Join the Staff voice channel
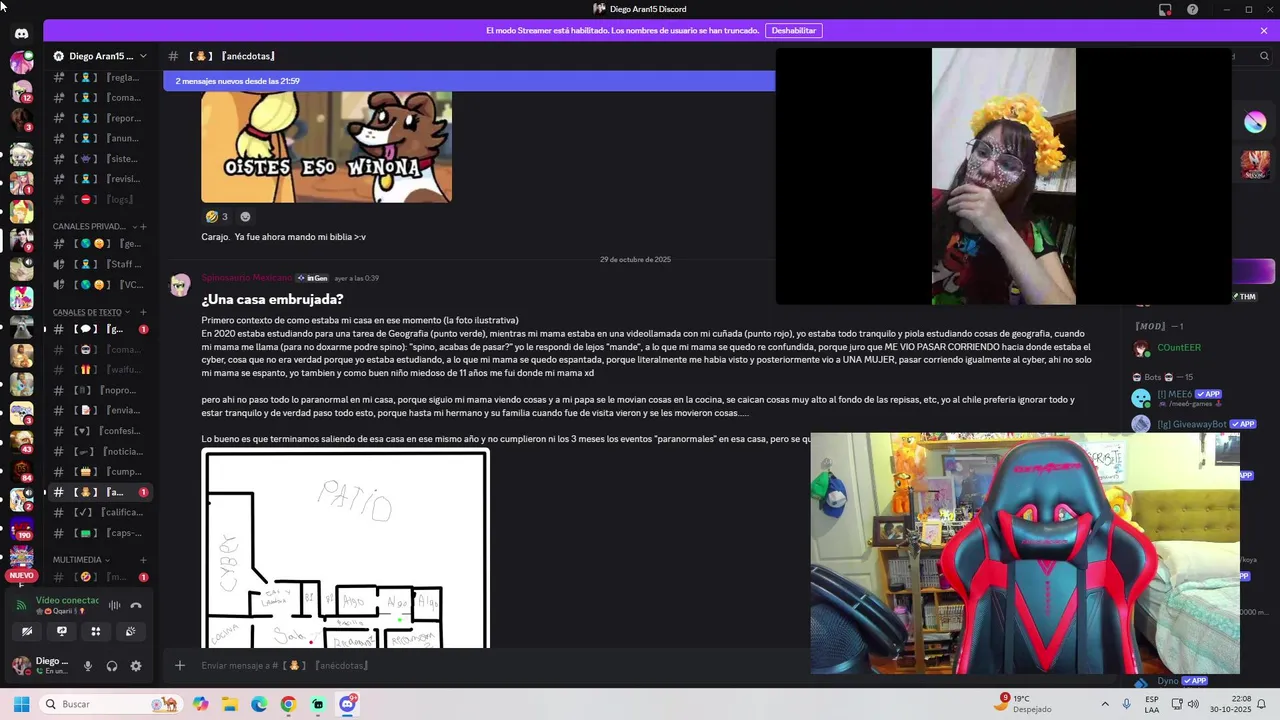The image size is (1280, 720). point(100,264)
